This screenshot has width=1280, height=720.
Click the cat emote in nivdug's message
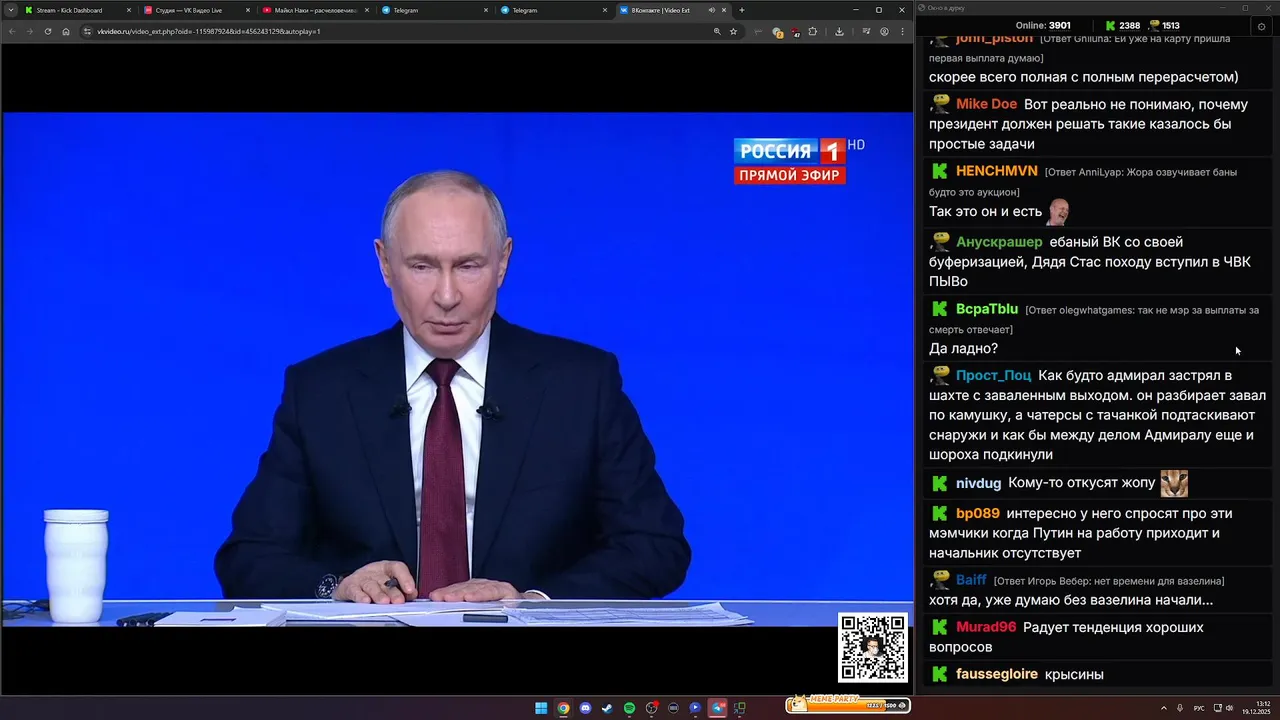point(1174,483)
